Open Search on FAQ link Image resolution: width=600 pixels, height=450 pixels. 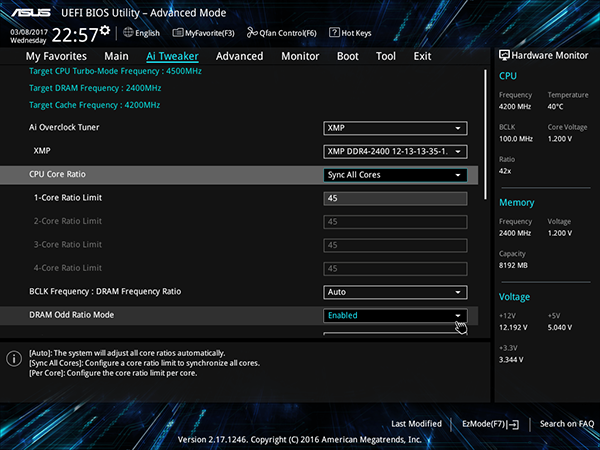567,424
